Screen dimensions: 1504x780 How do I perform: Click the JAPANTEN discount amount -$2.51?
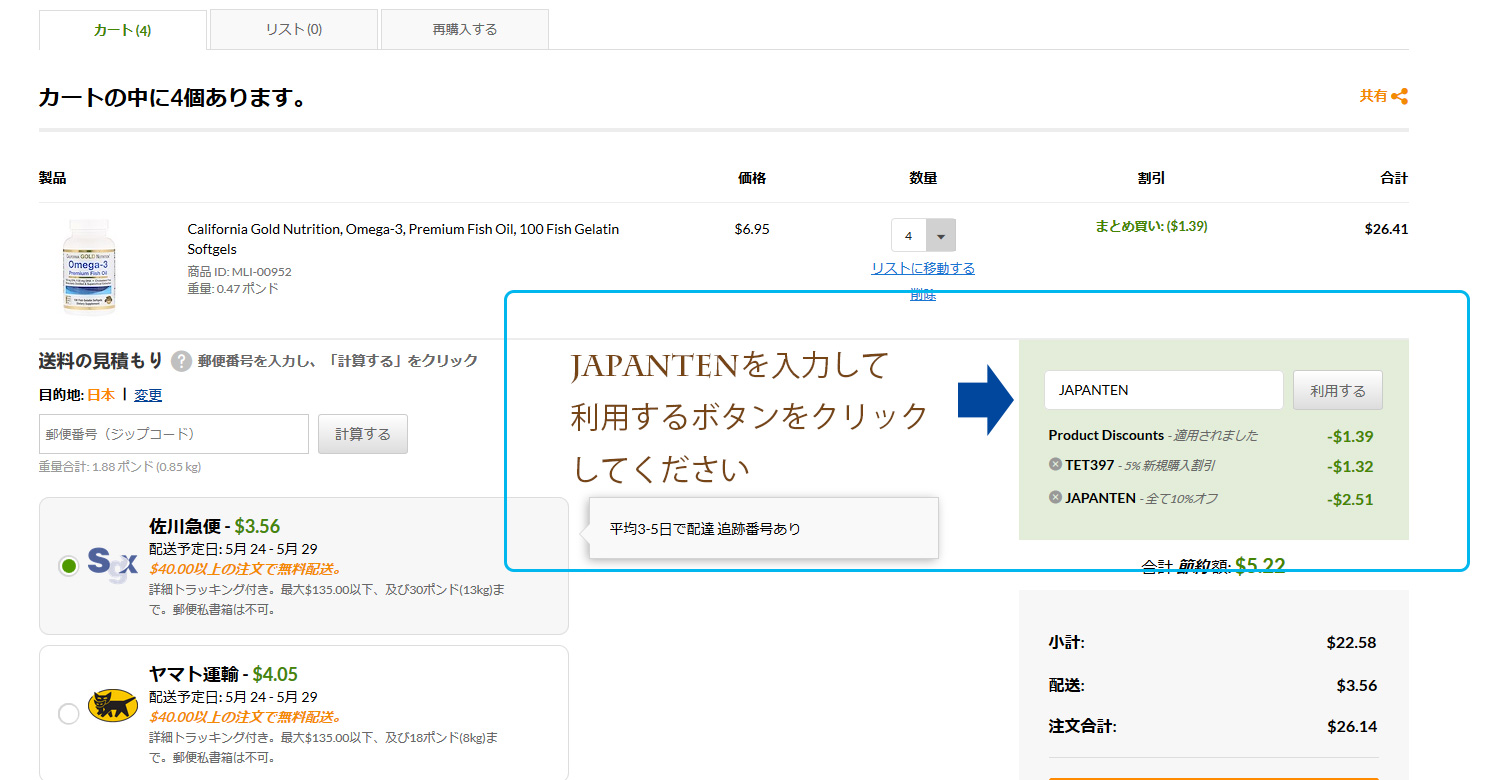[x=1350, y=499]
